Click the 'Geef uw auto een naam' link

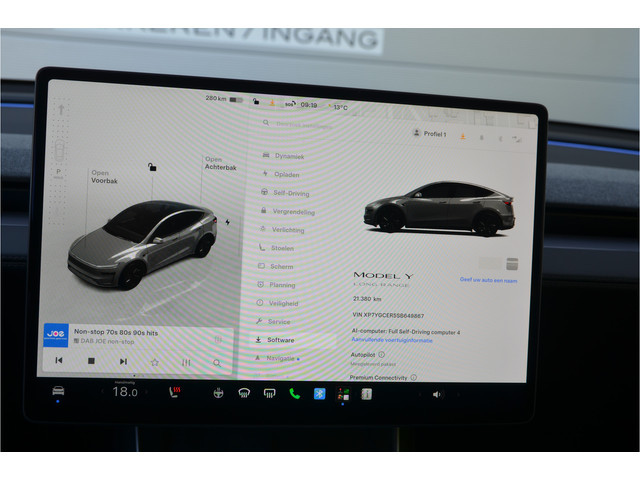coord(488,280)
